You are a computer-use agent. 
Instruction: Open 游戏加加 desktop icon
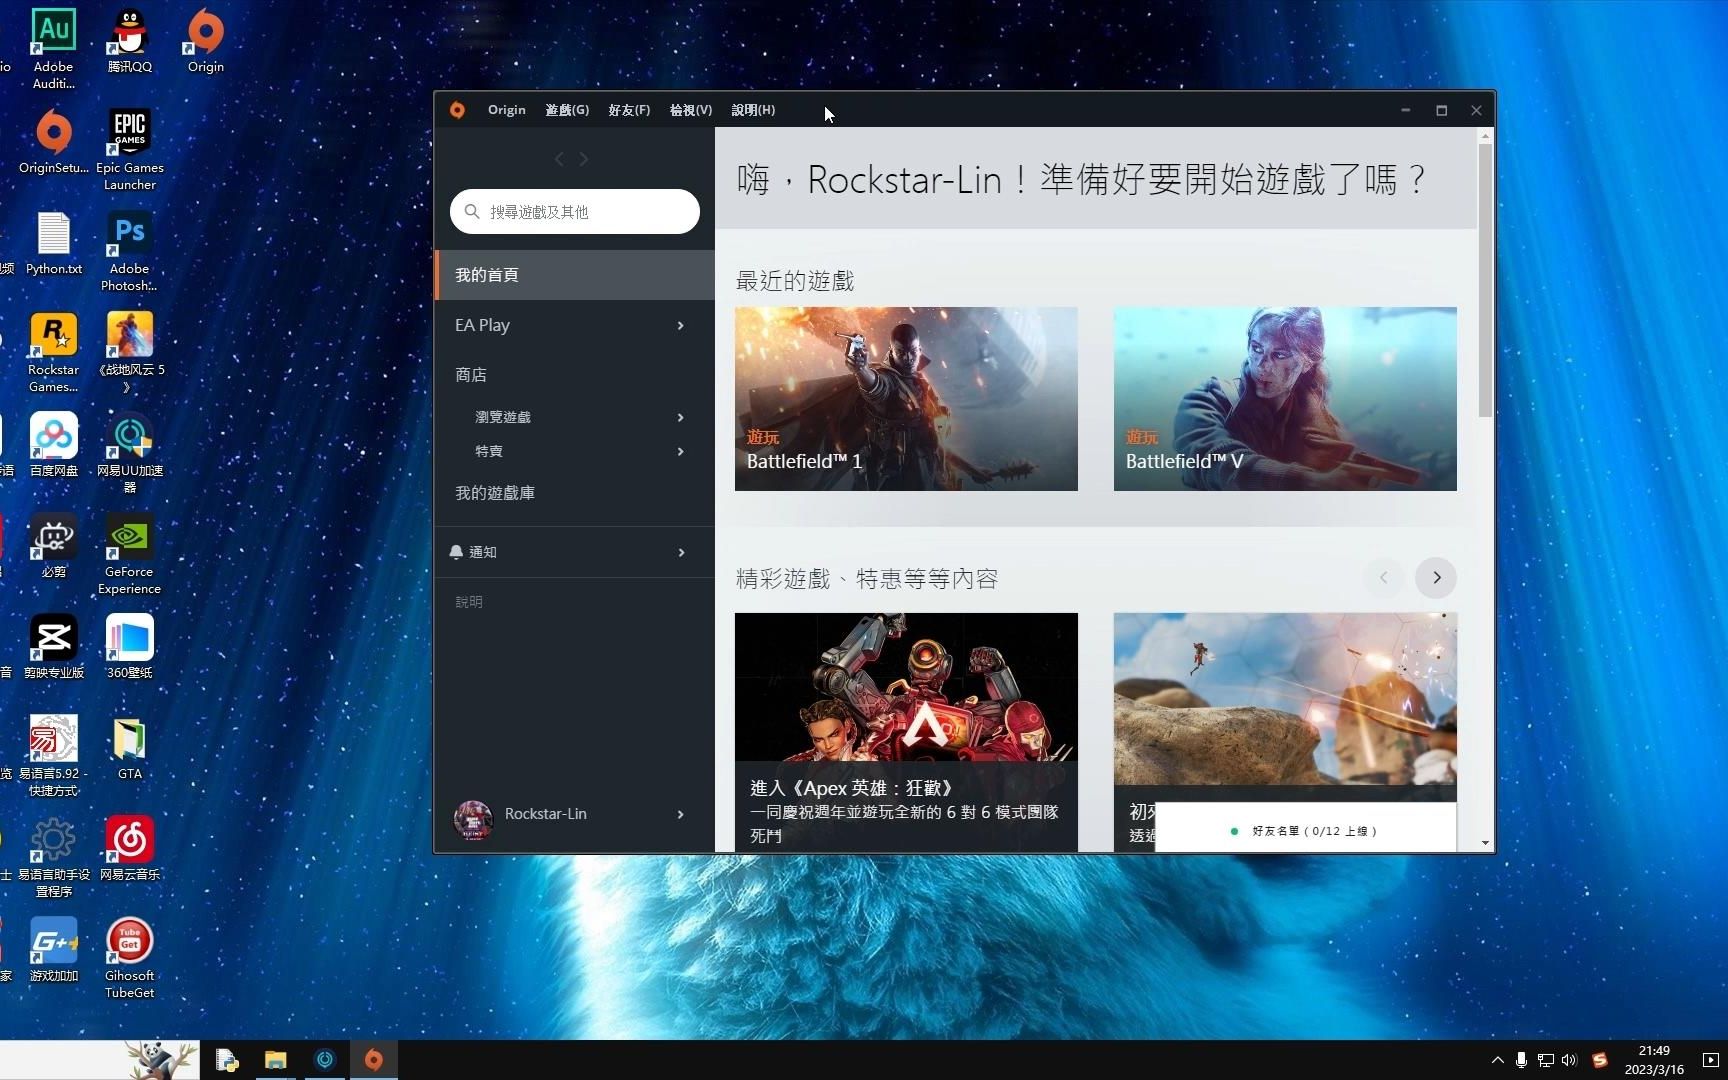point(54,950)
